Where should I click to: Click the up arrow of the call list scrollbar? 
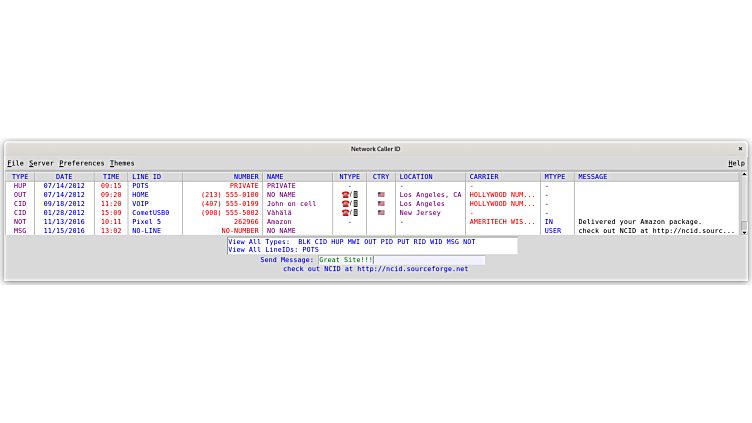click(x=743, y=176)
